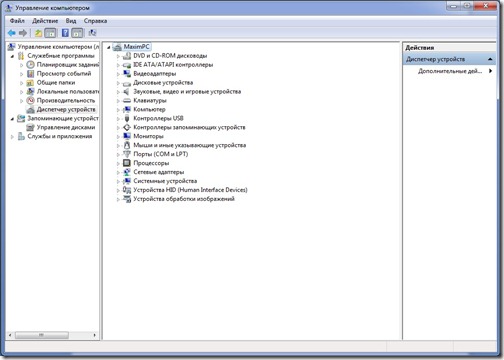Screen dimensions: 504x360
Task: Click the Производительность icon
Action: click(30, 100)
